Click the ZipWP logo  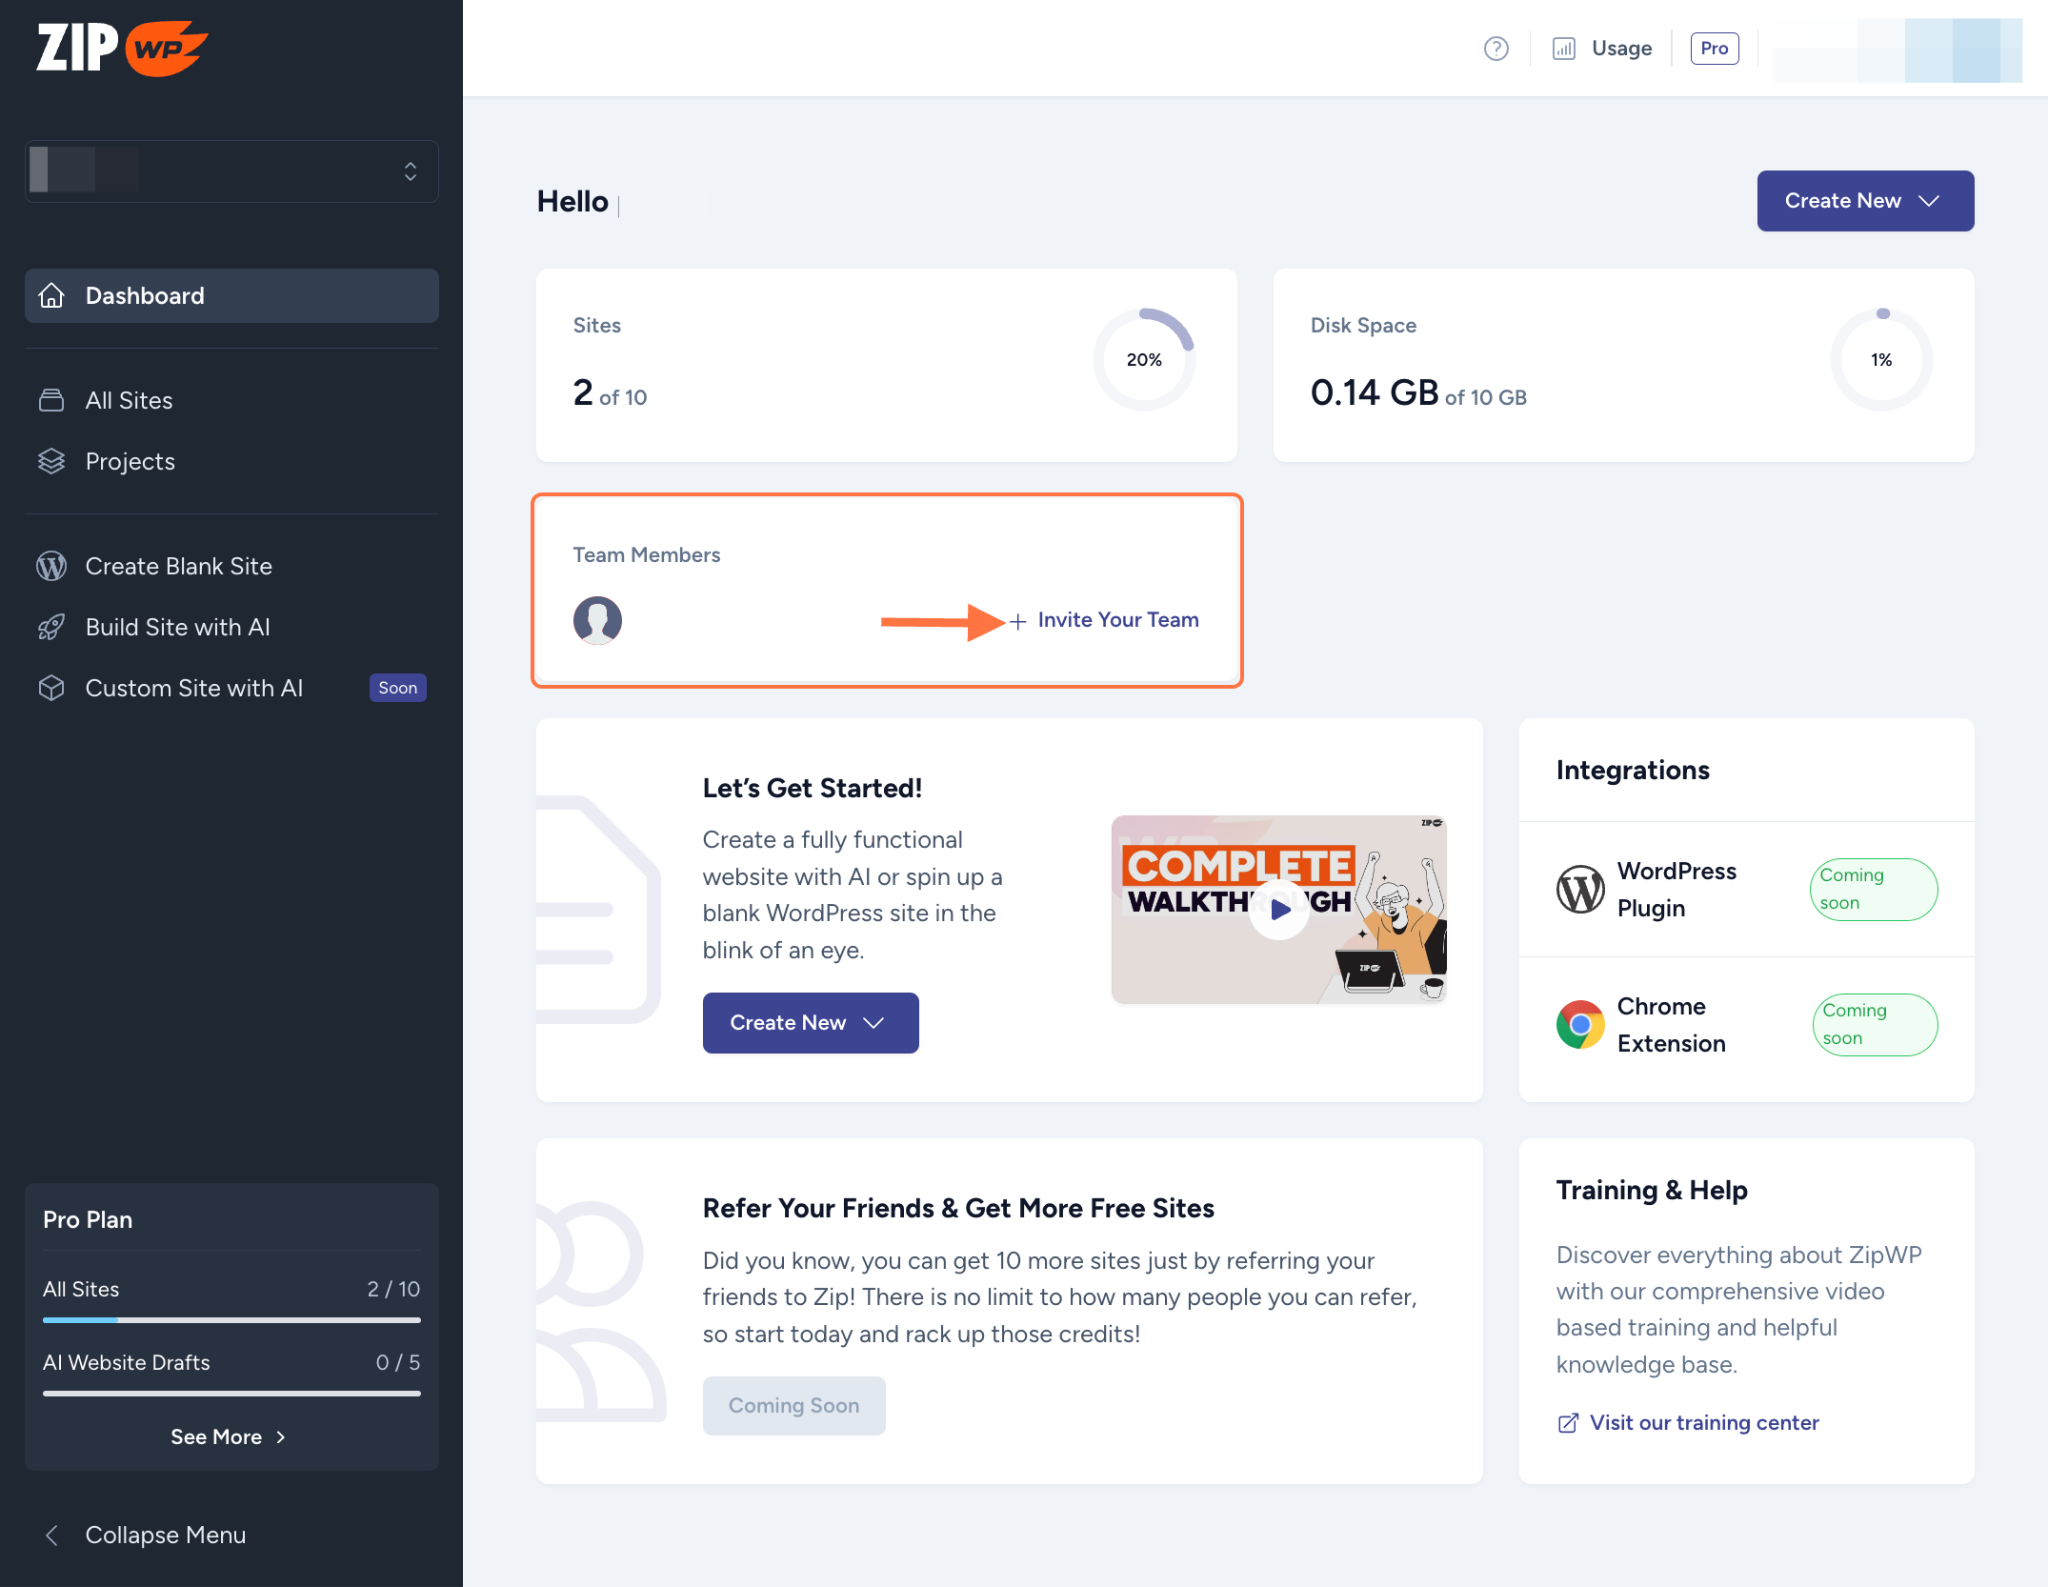pos(121,47)
